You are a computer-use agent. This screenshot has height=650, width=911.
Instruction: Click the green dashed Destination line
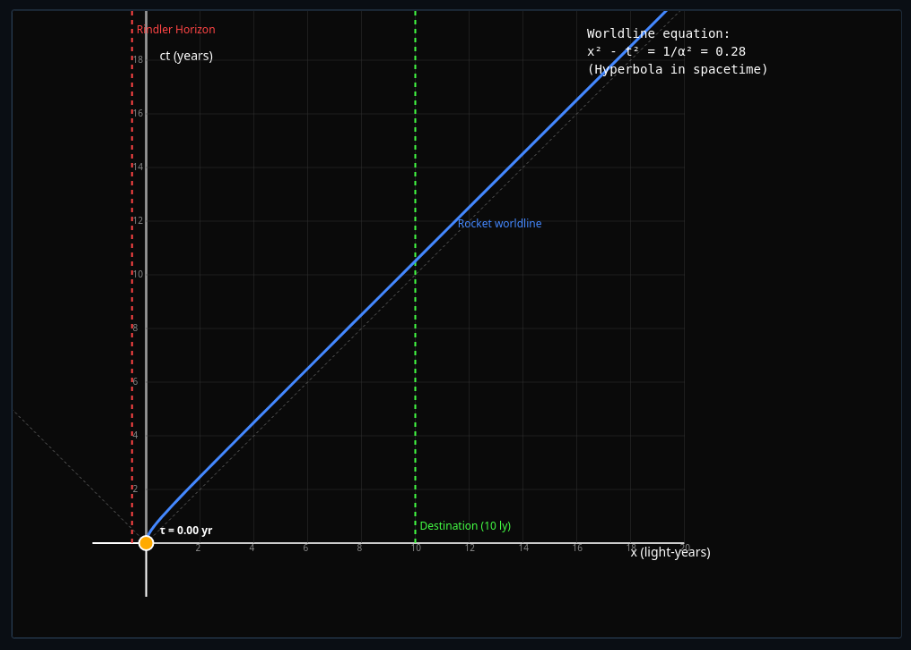coord(415,400)
